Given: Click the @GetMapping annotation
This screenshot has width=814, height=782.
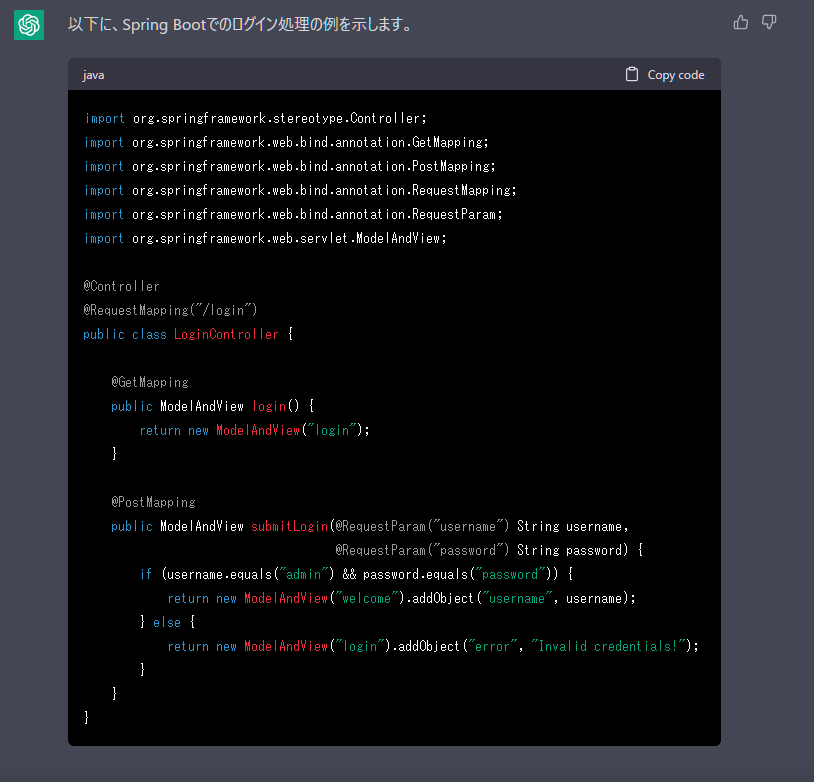Looking at the screenshot, I should pos(150,382).
